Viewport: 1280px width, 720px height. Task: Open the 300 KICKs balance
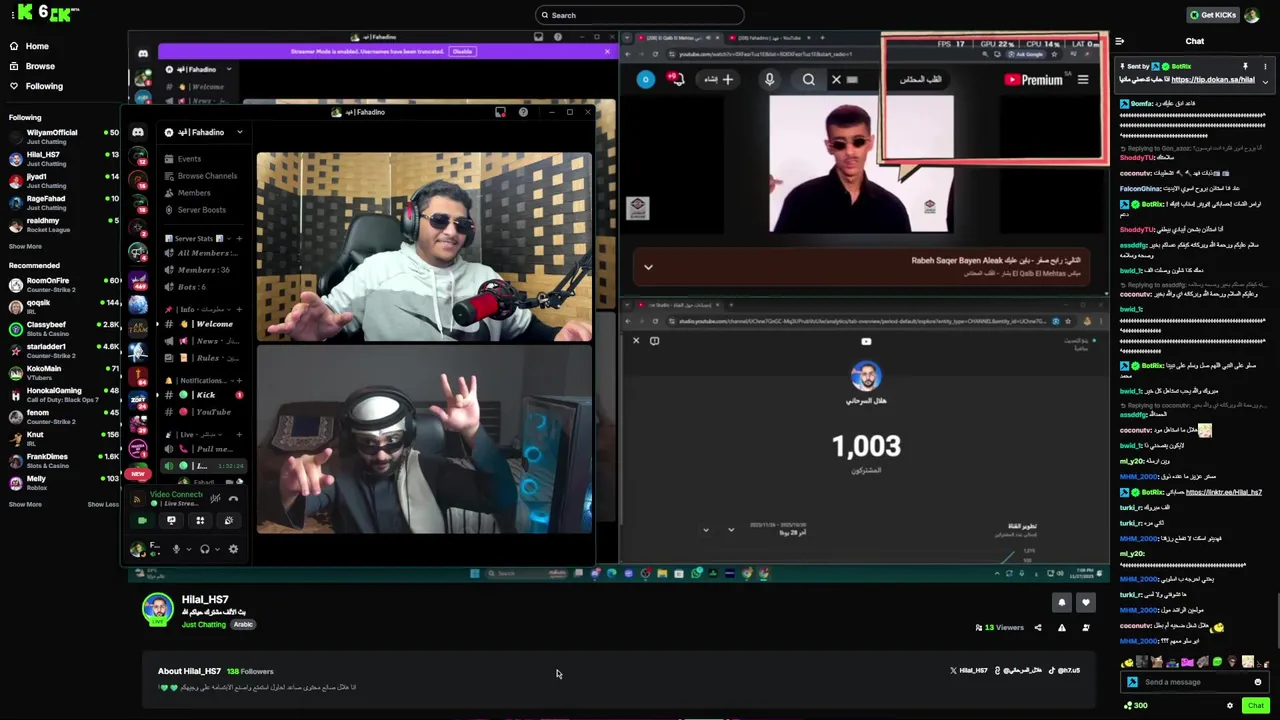[x=1135, y=705]
